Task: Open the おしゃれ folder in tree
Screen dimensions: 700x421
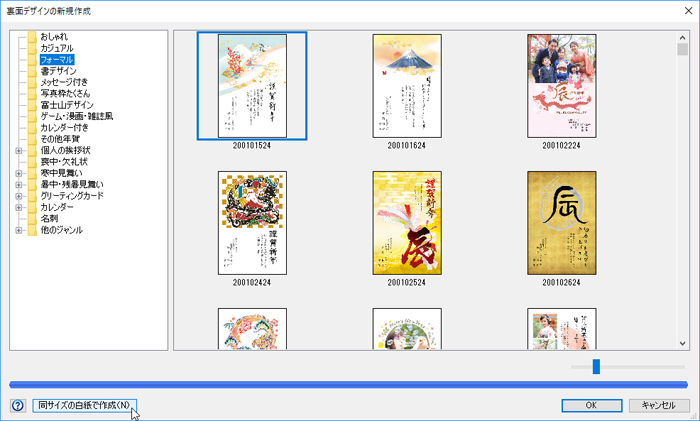Action: tap(55, 37)
